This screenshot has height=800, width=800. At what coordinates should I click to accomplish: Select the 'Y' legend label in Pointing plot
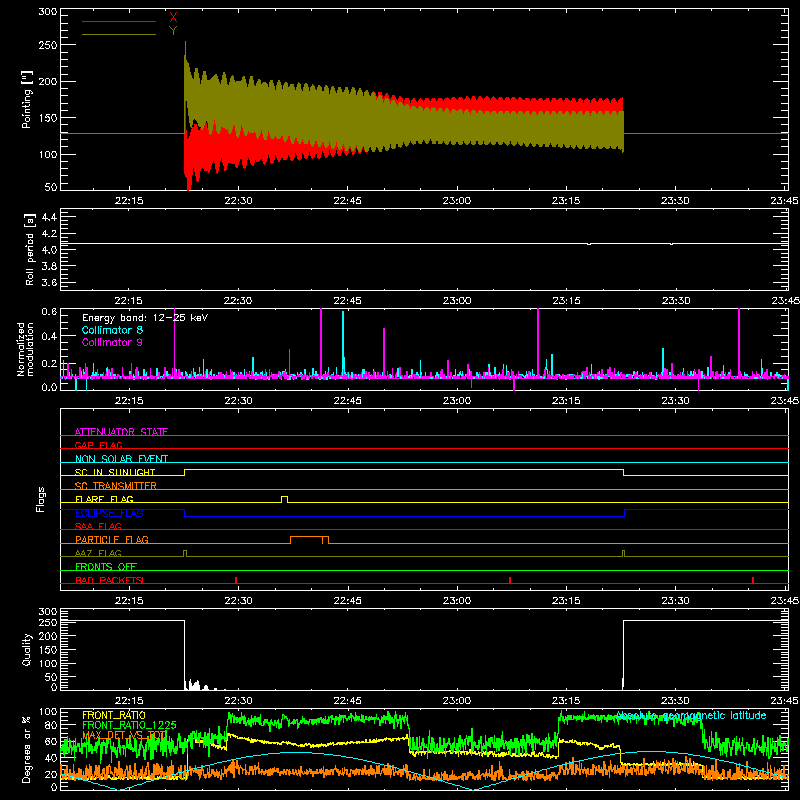click(173, 31)
